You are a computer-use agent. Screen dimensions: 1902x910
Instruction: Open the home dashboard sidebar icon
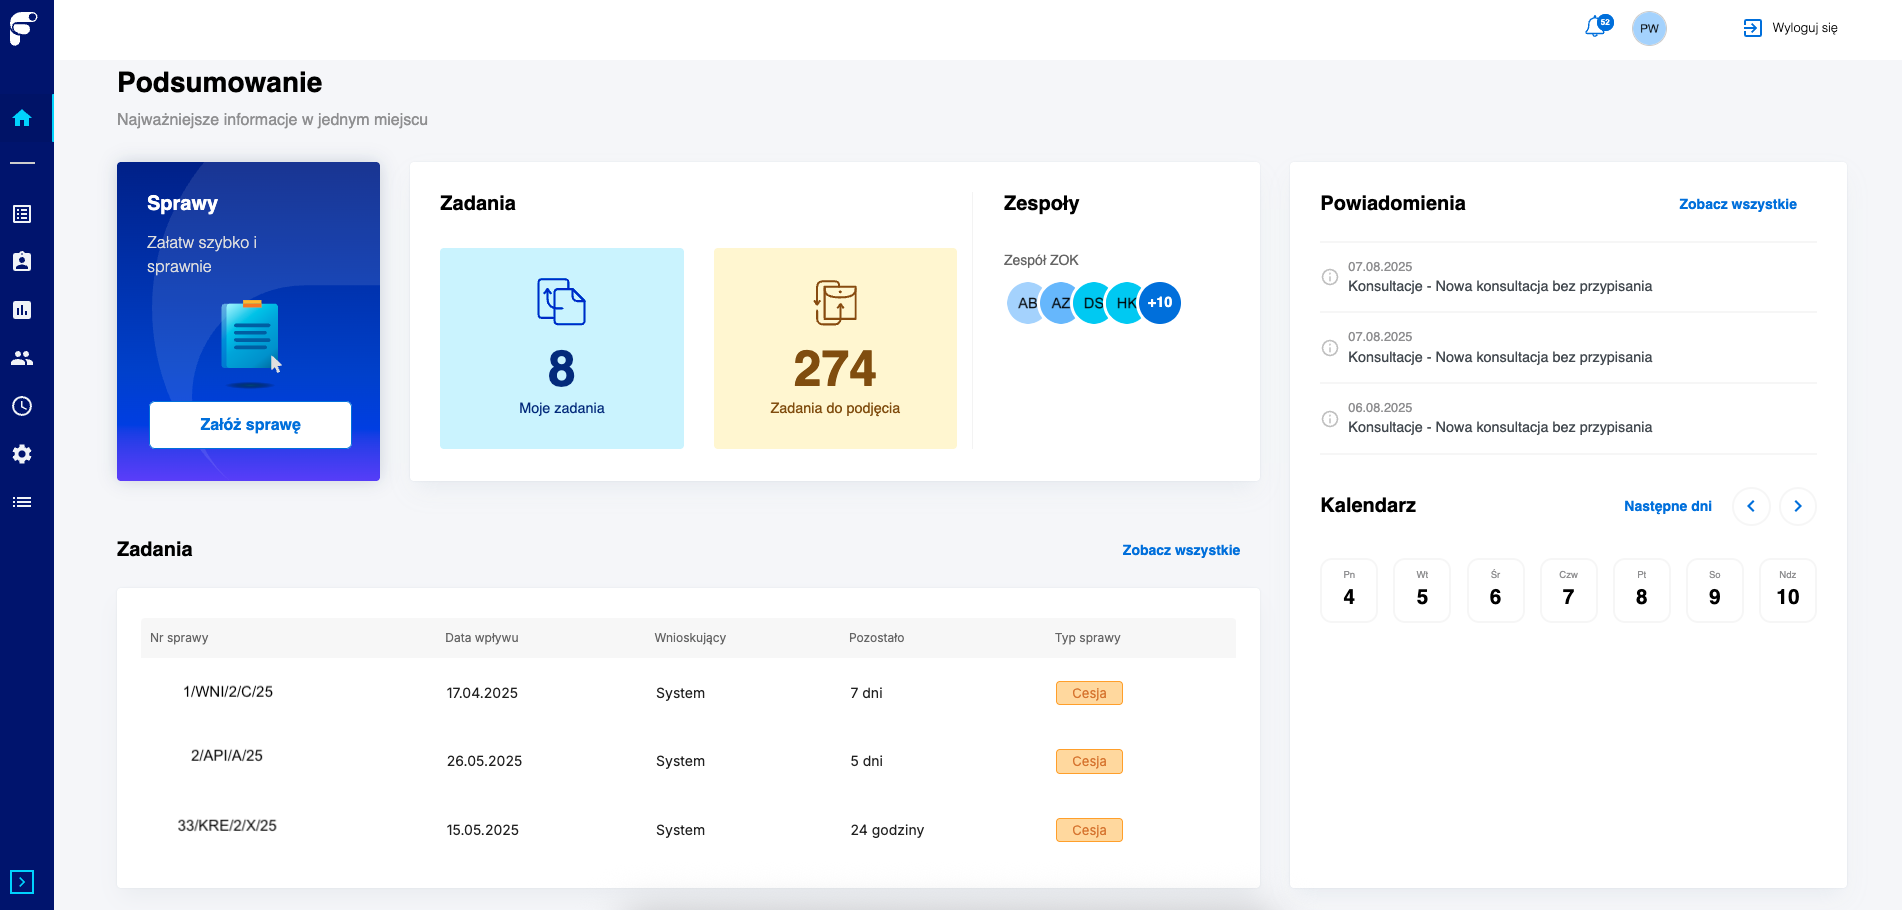[22, 118]
